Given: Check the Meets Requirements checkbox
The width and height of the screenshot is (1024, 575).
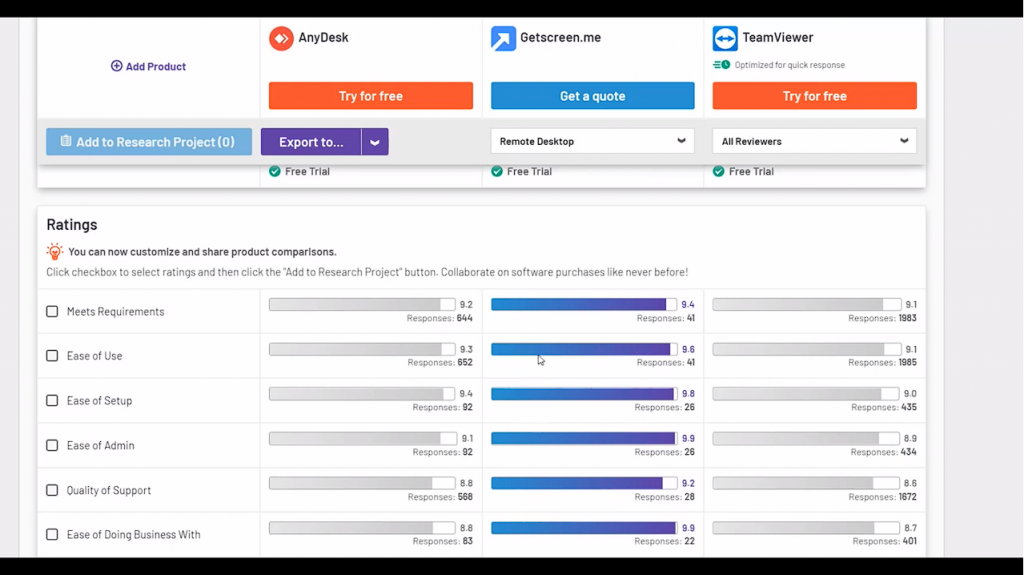Looking at the screenshot, I should (52, 312).
